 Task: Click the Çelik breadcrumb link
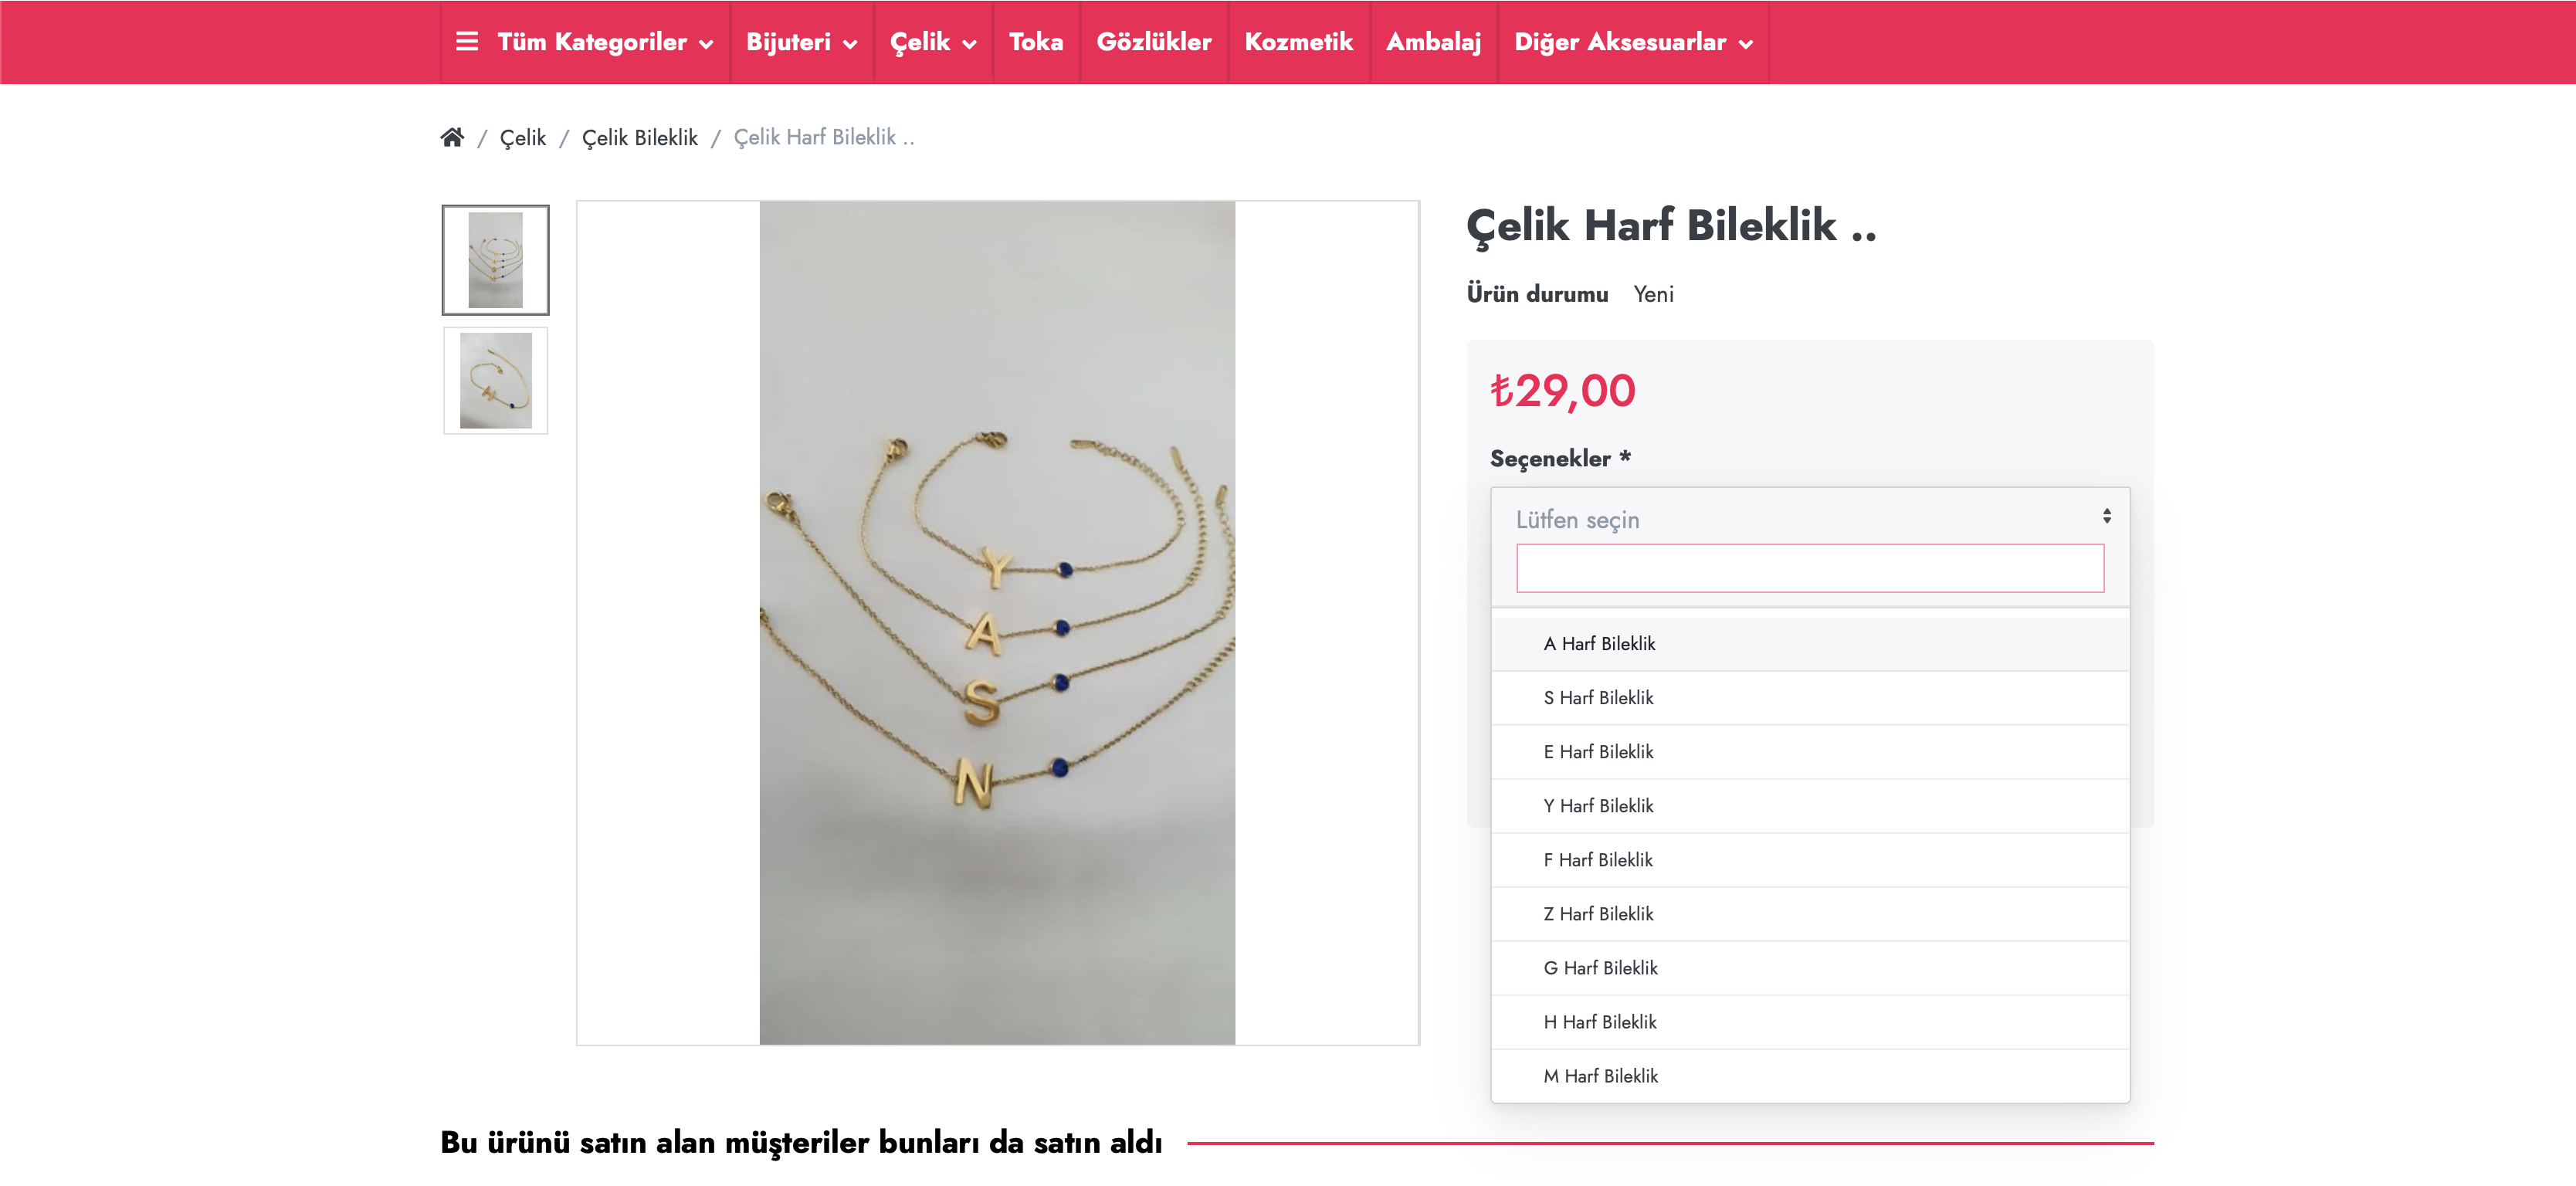[x=523, y=138]
